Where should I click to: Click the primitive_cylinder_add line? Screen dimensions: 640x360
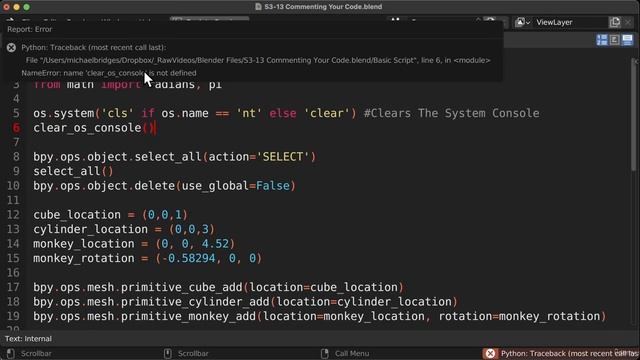[x=245, y=302]
